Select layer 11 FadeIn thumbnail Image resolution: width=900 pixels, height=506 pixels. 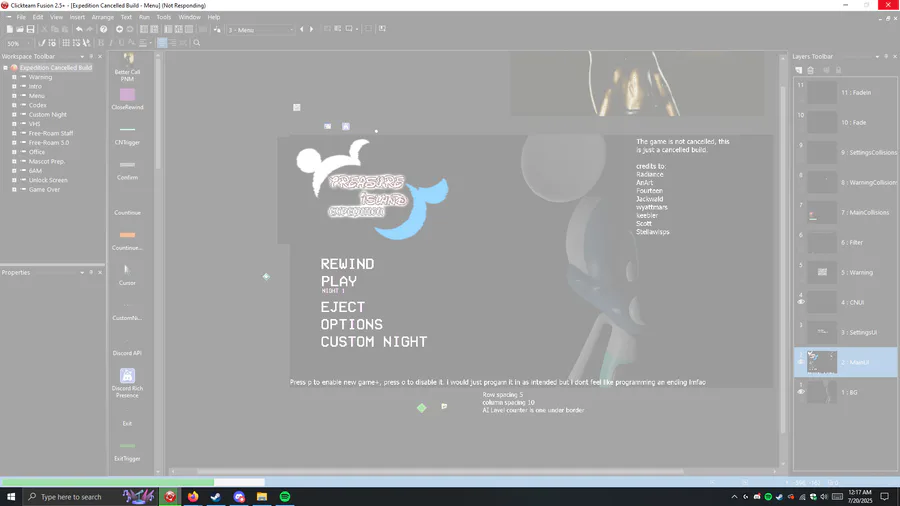pyautogui.click(x=822, y=92)
